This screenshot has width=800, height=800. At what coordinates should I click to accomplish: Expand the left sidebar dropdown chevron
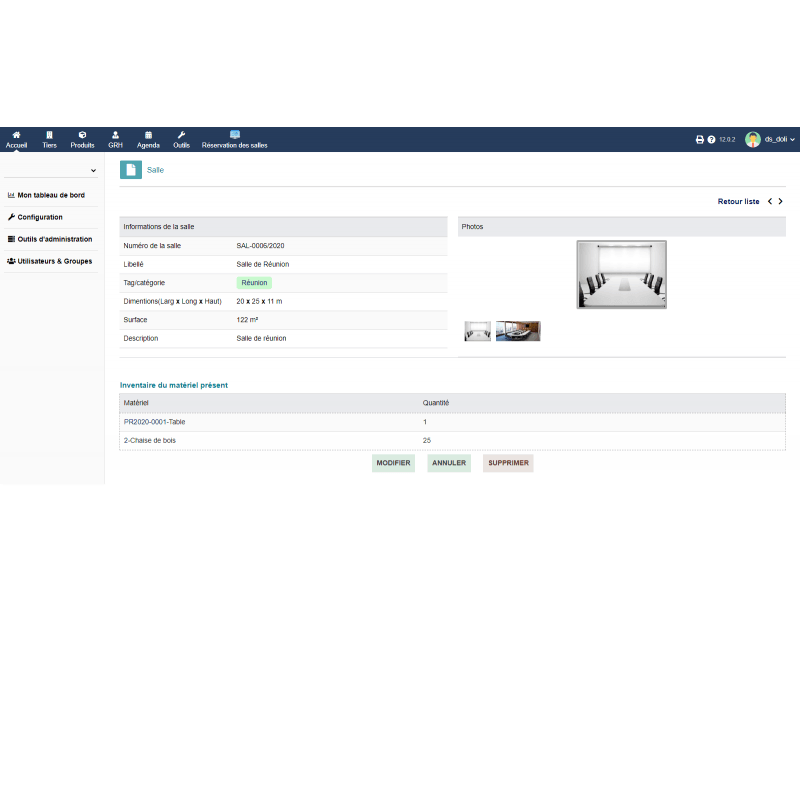click(x=93, y=171)
